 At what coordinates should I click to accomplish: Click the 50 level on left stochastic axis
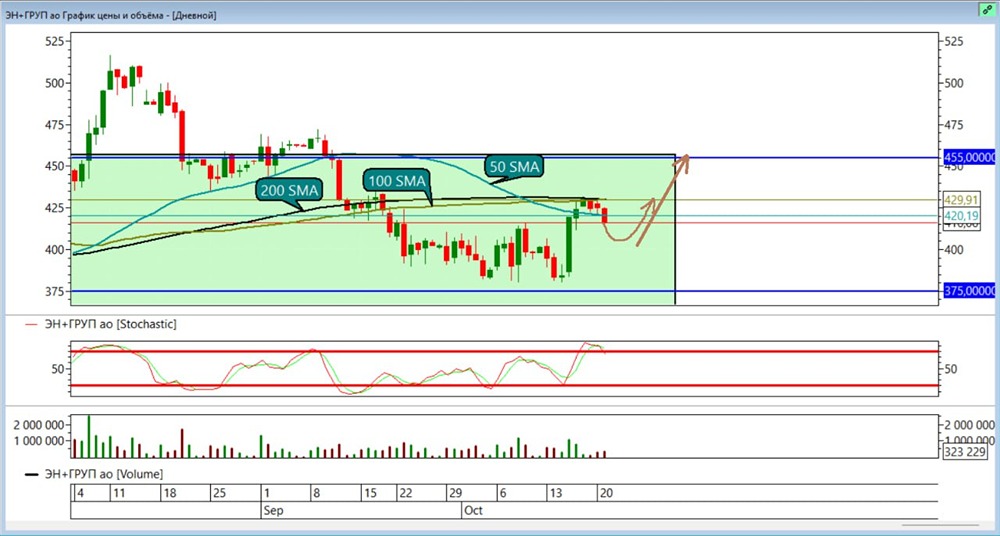click(x=58, y=369)
